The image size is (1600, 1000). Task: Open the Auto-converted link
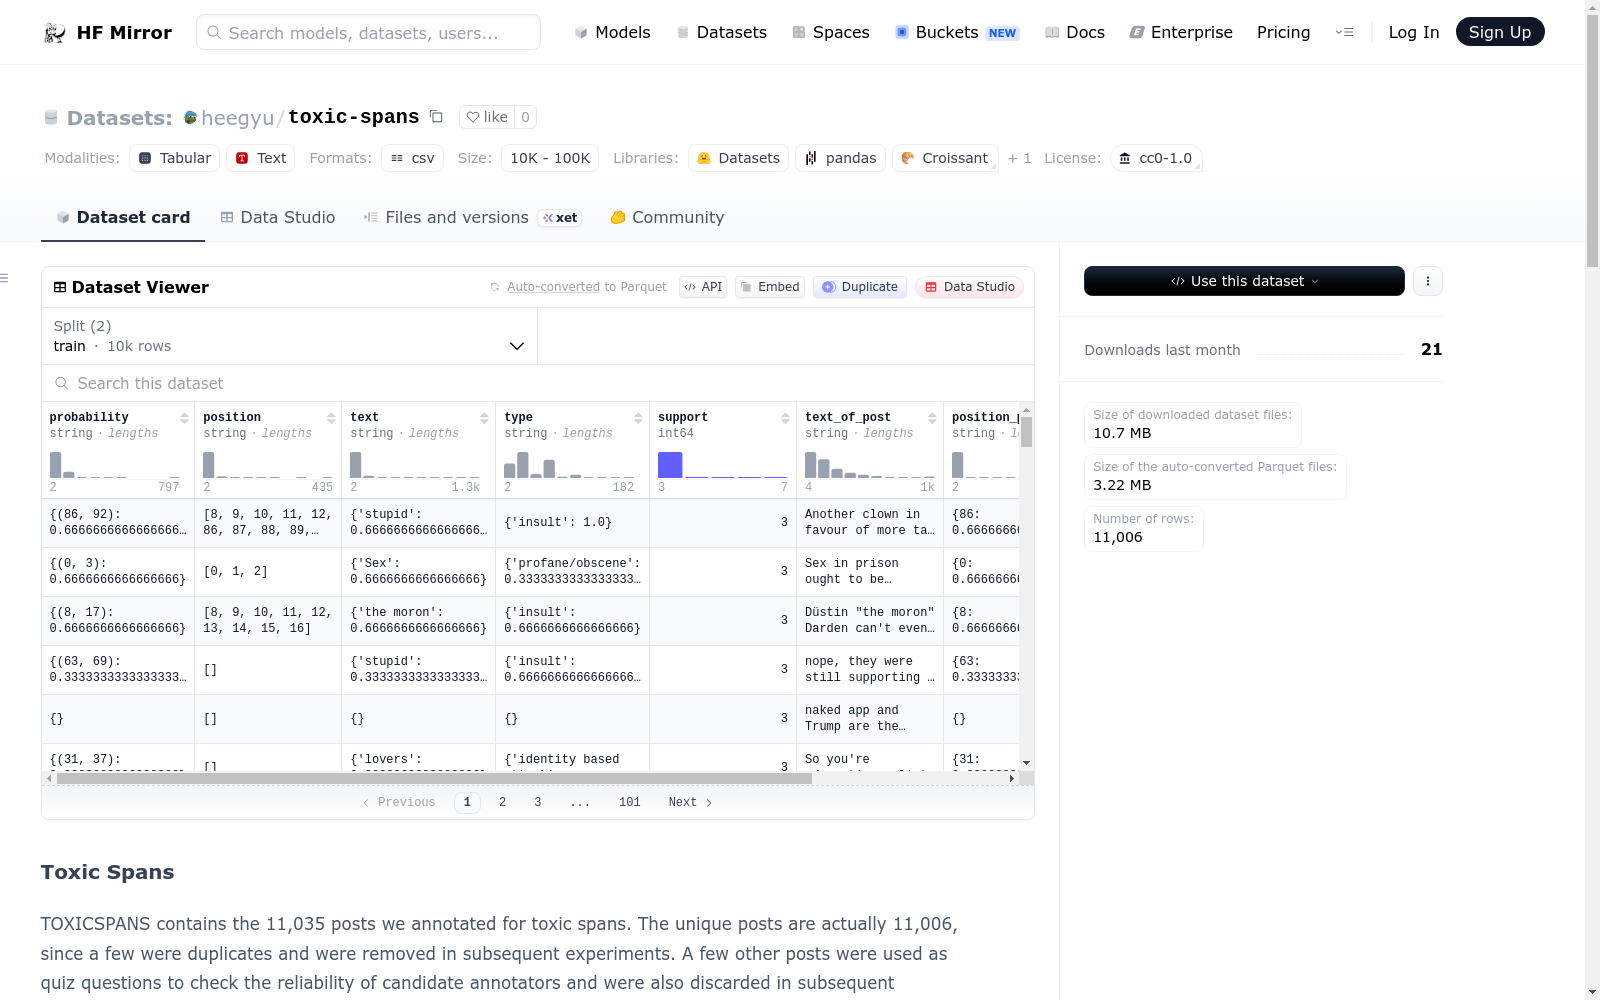point(553,287)
